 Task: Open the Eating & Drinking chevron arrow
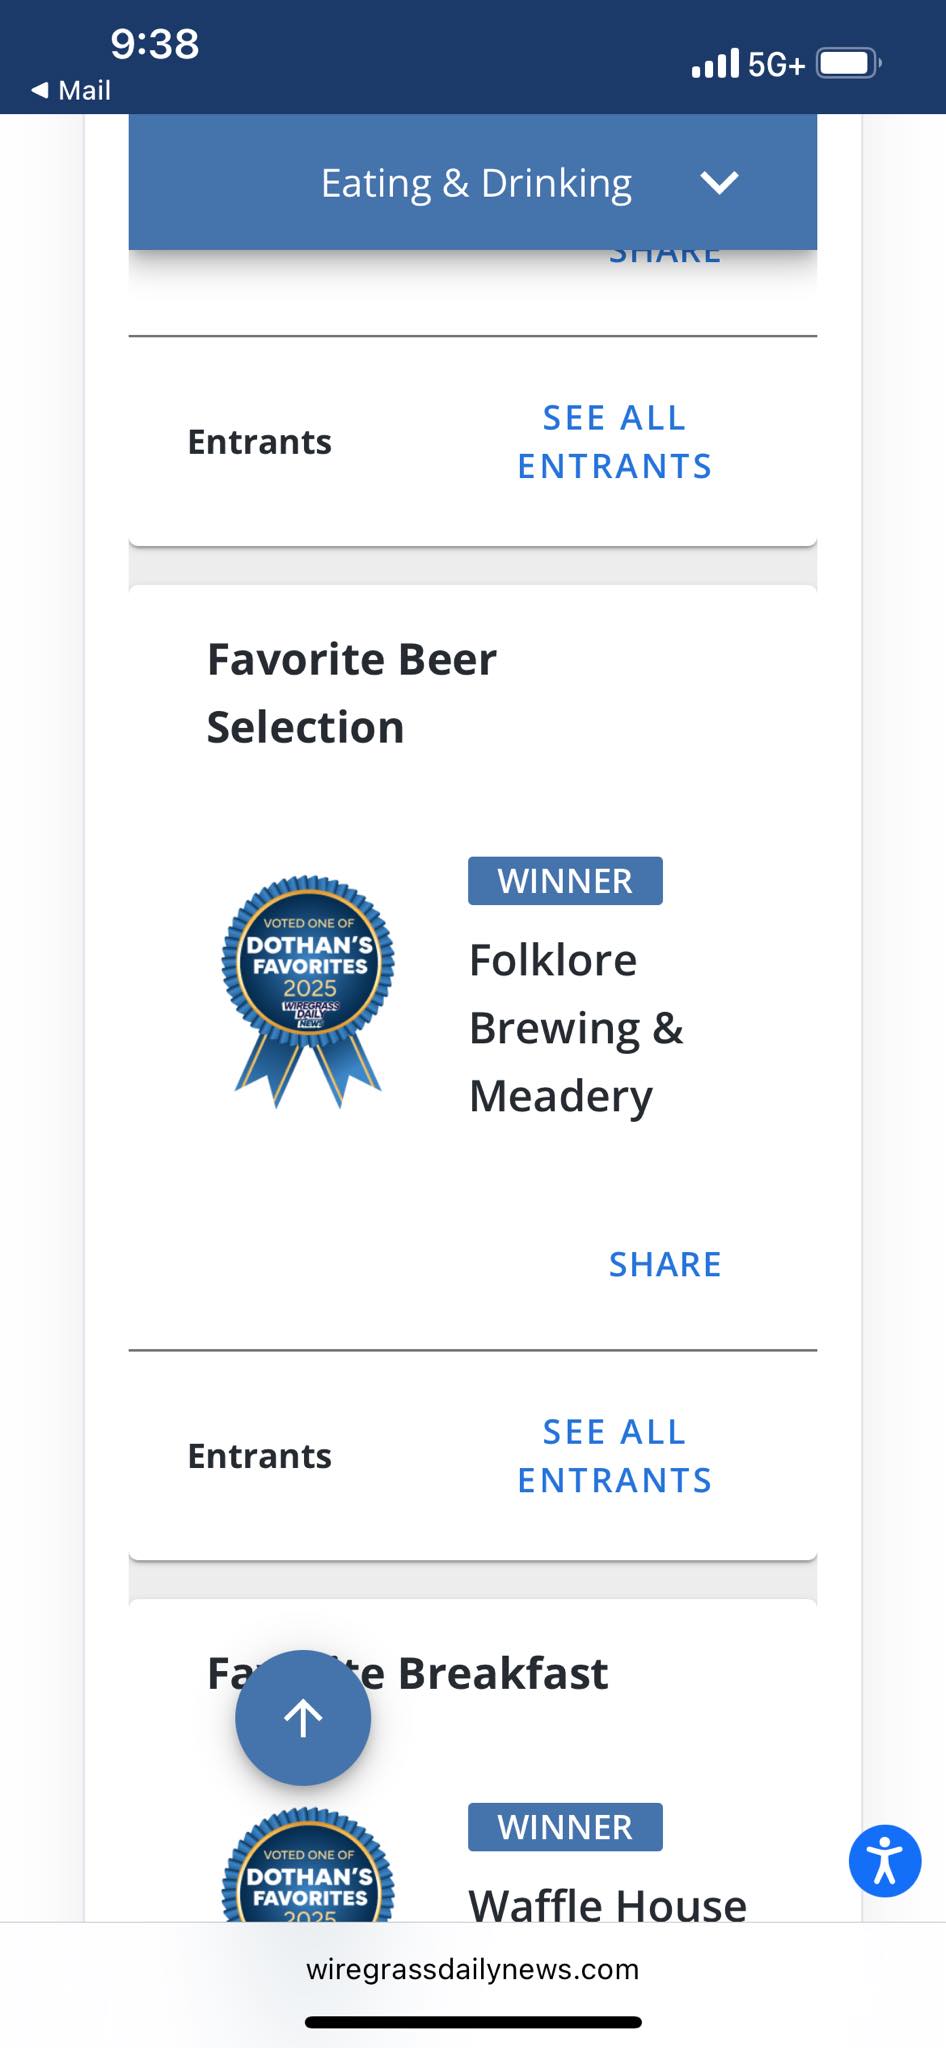coord(720,182)
